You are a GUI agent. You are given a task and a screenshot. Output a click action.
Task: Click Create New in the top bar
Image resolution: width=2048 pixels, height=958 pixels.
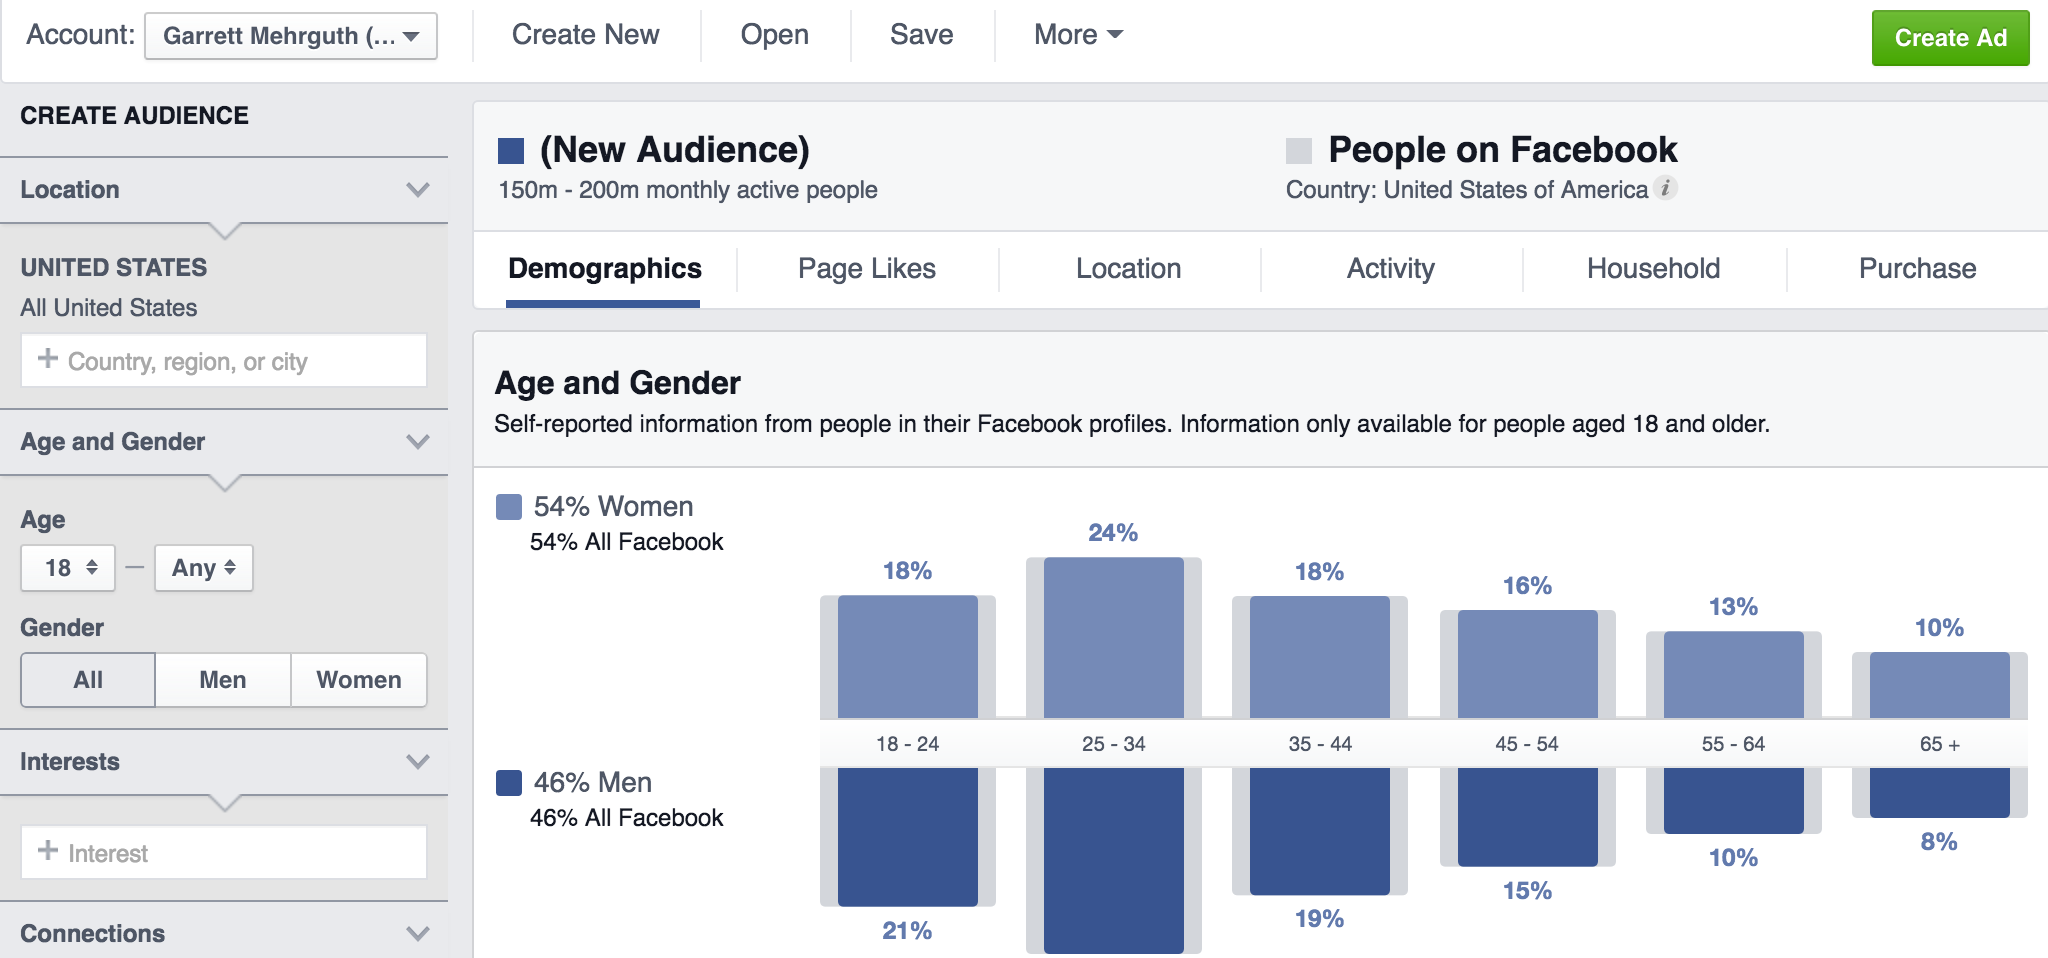[x=585, y=35]
